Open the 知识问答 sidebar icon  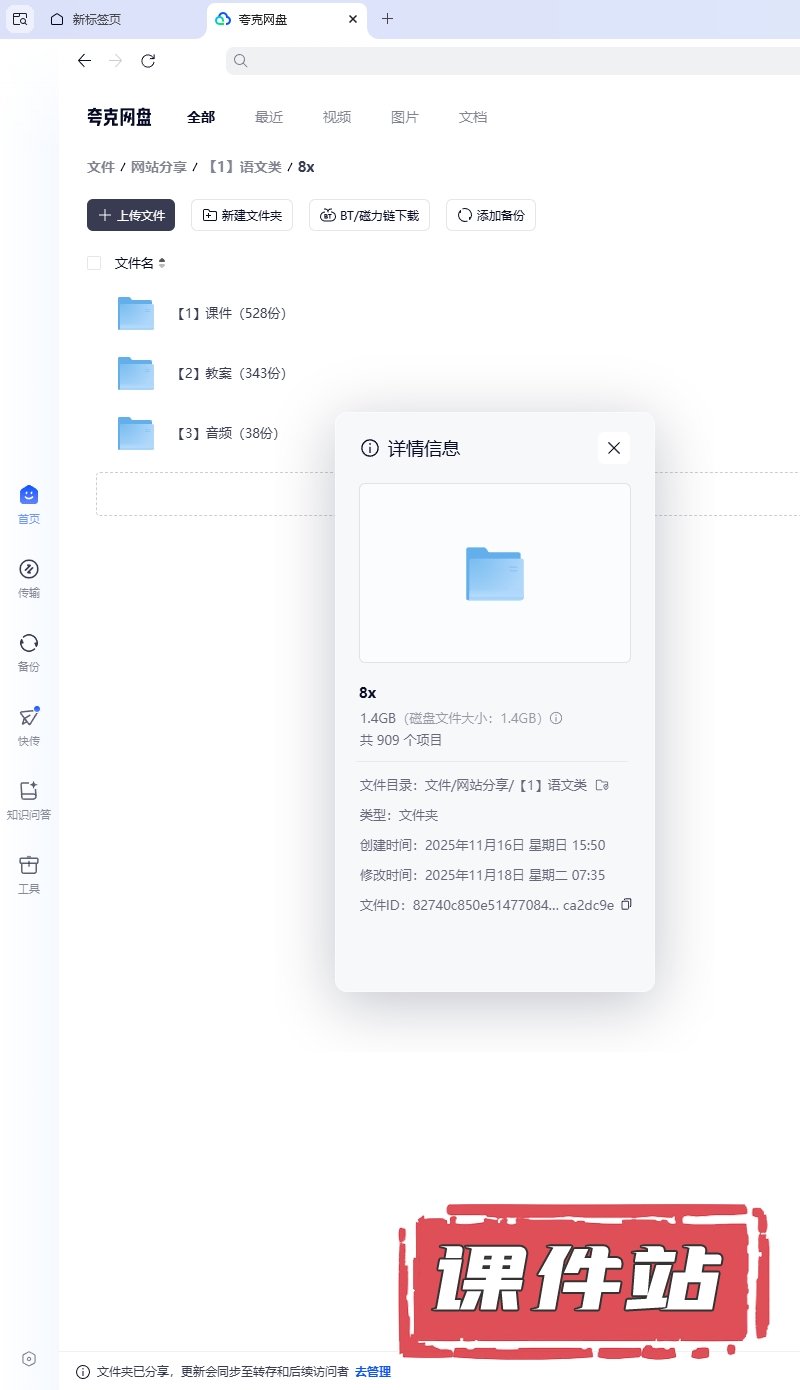coord(28,791)
